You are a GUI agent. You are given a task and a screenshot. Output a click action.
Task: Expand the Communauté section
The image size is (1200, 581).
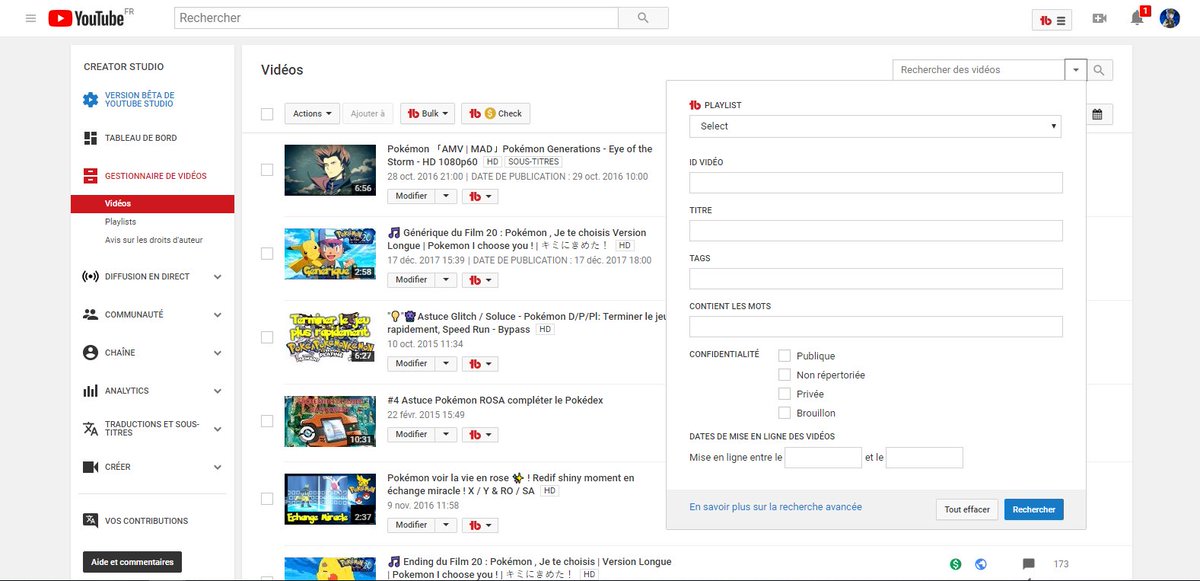[218, 314]
